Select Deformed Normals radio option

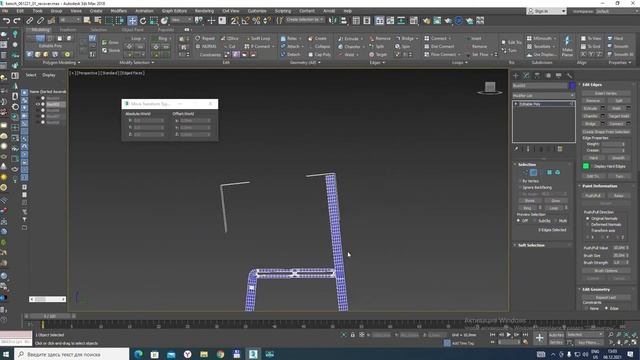[x=588, y=224]
